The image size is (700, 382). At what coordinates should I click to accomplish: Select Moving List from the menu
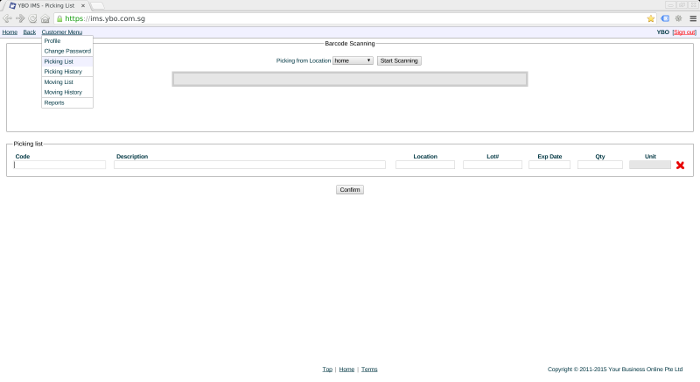click(67, 82)
